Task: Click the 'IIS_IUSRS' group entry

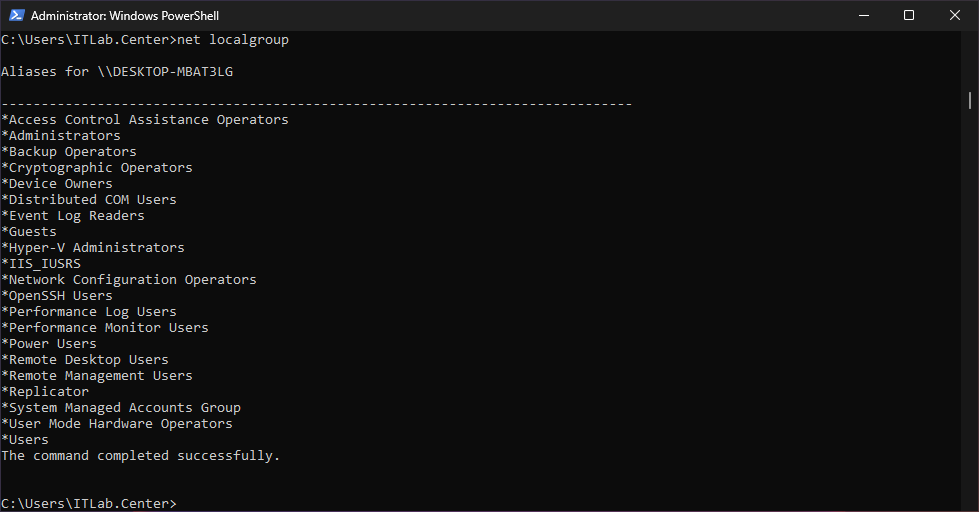Action: 42,264
